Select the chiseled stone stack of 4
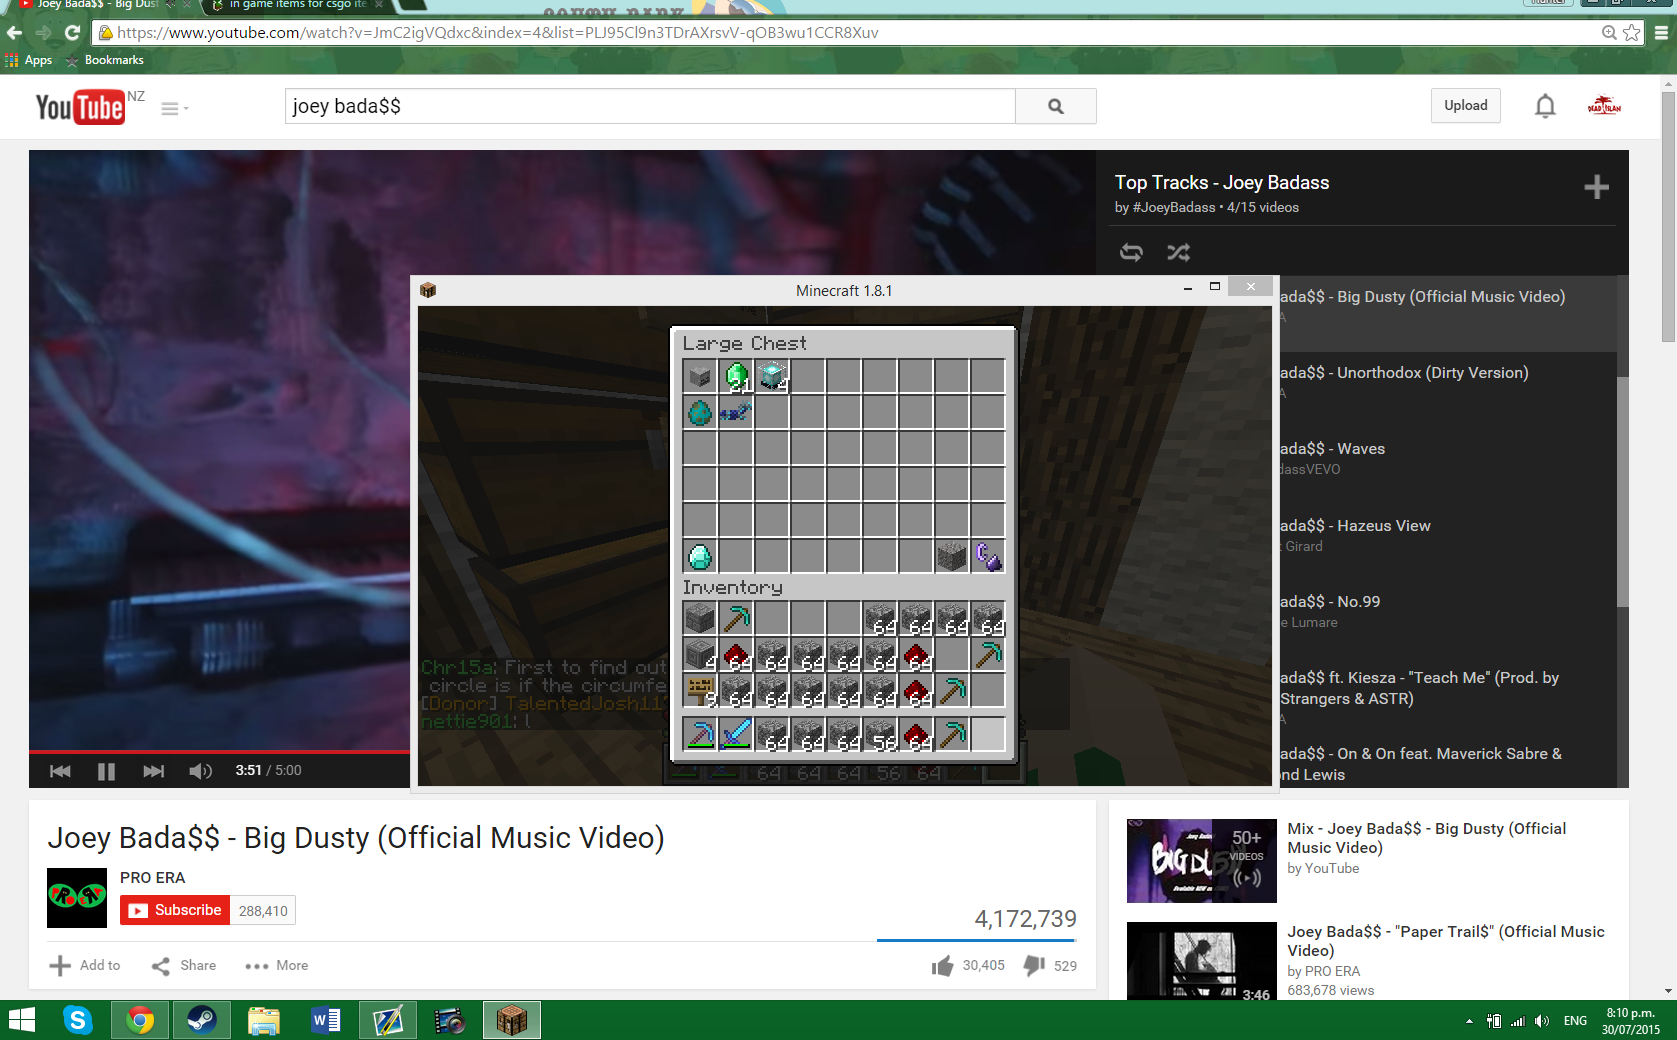This screenshot has height=1040, width=1677. point(700,655)
